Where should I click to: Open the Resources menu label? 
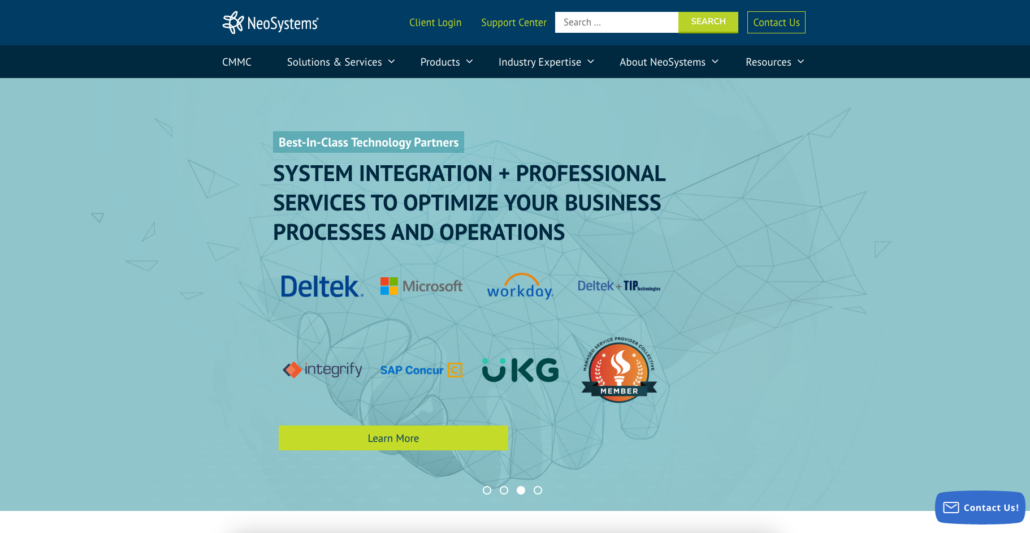pos(769,62)
